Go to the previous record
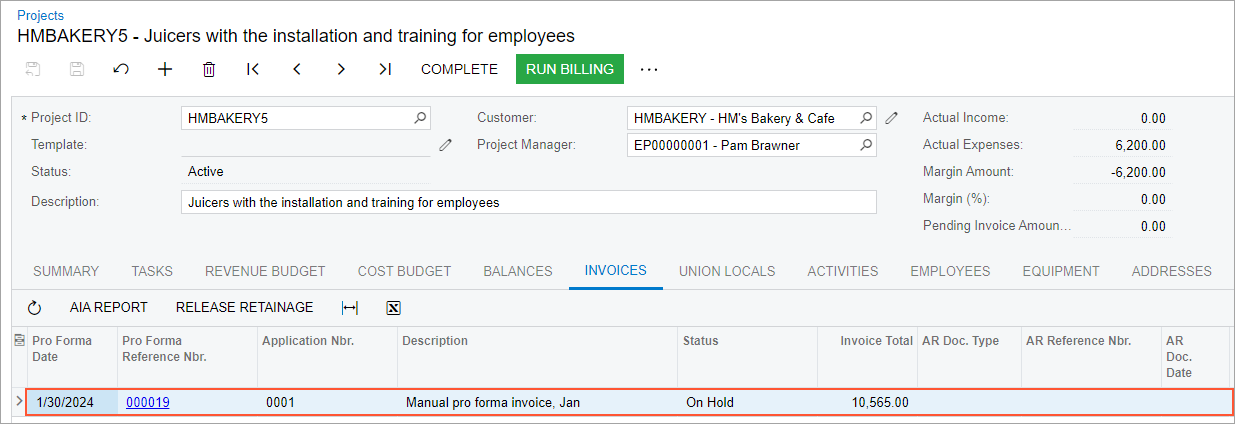 click(297, 69)
